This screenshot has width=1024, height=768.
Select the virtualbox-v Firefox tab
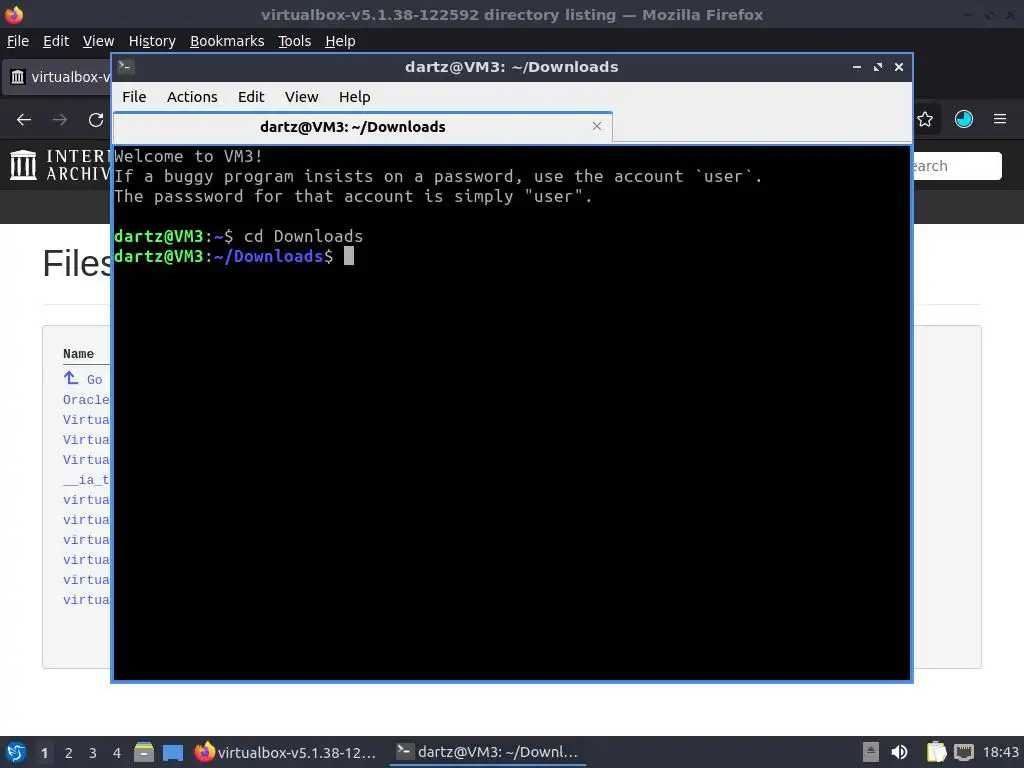[58, 77]
